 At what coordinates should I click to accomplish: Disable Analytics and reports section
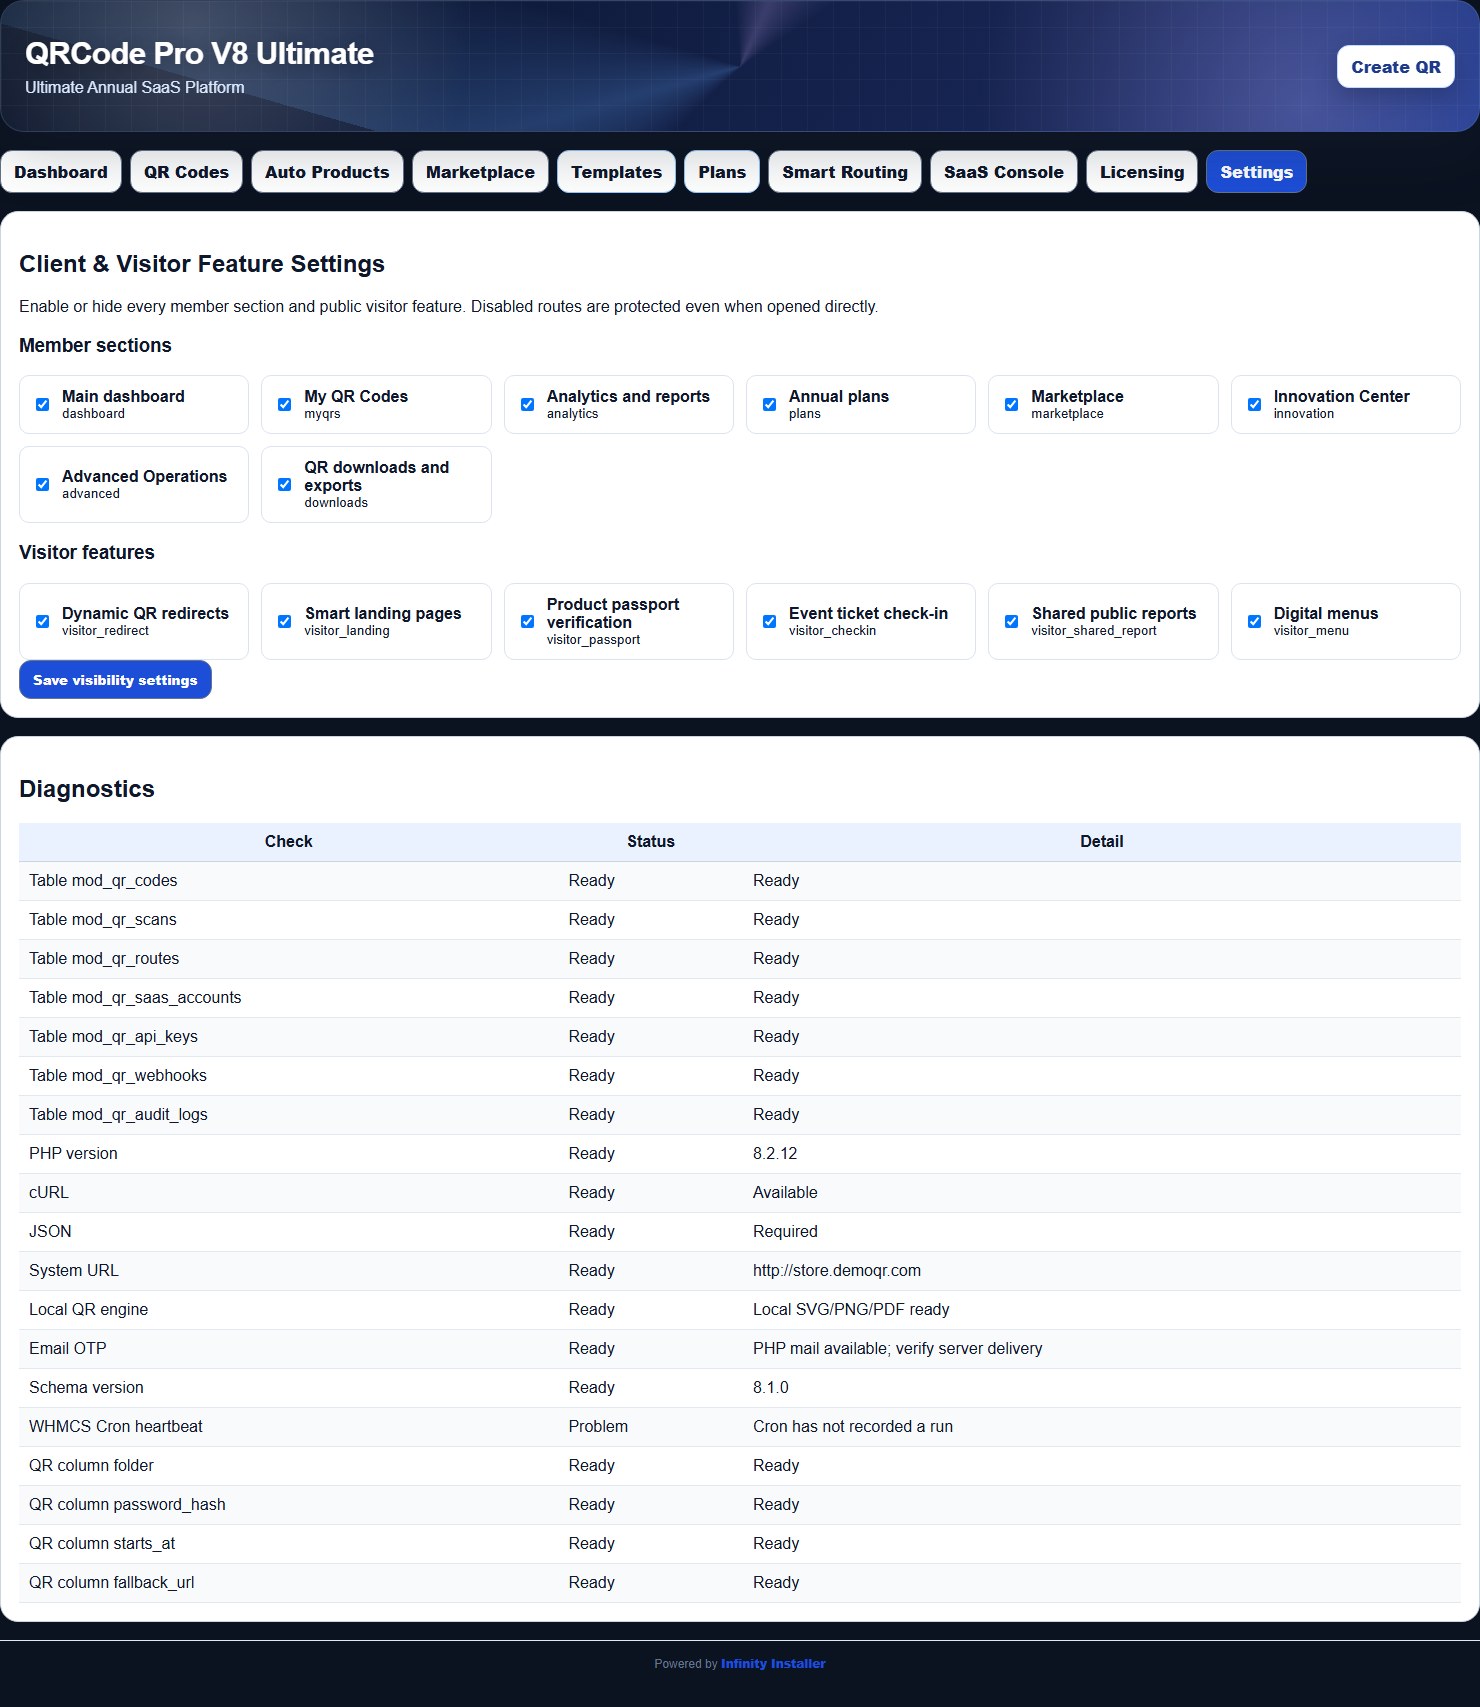tap(527, 404)
